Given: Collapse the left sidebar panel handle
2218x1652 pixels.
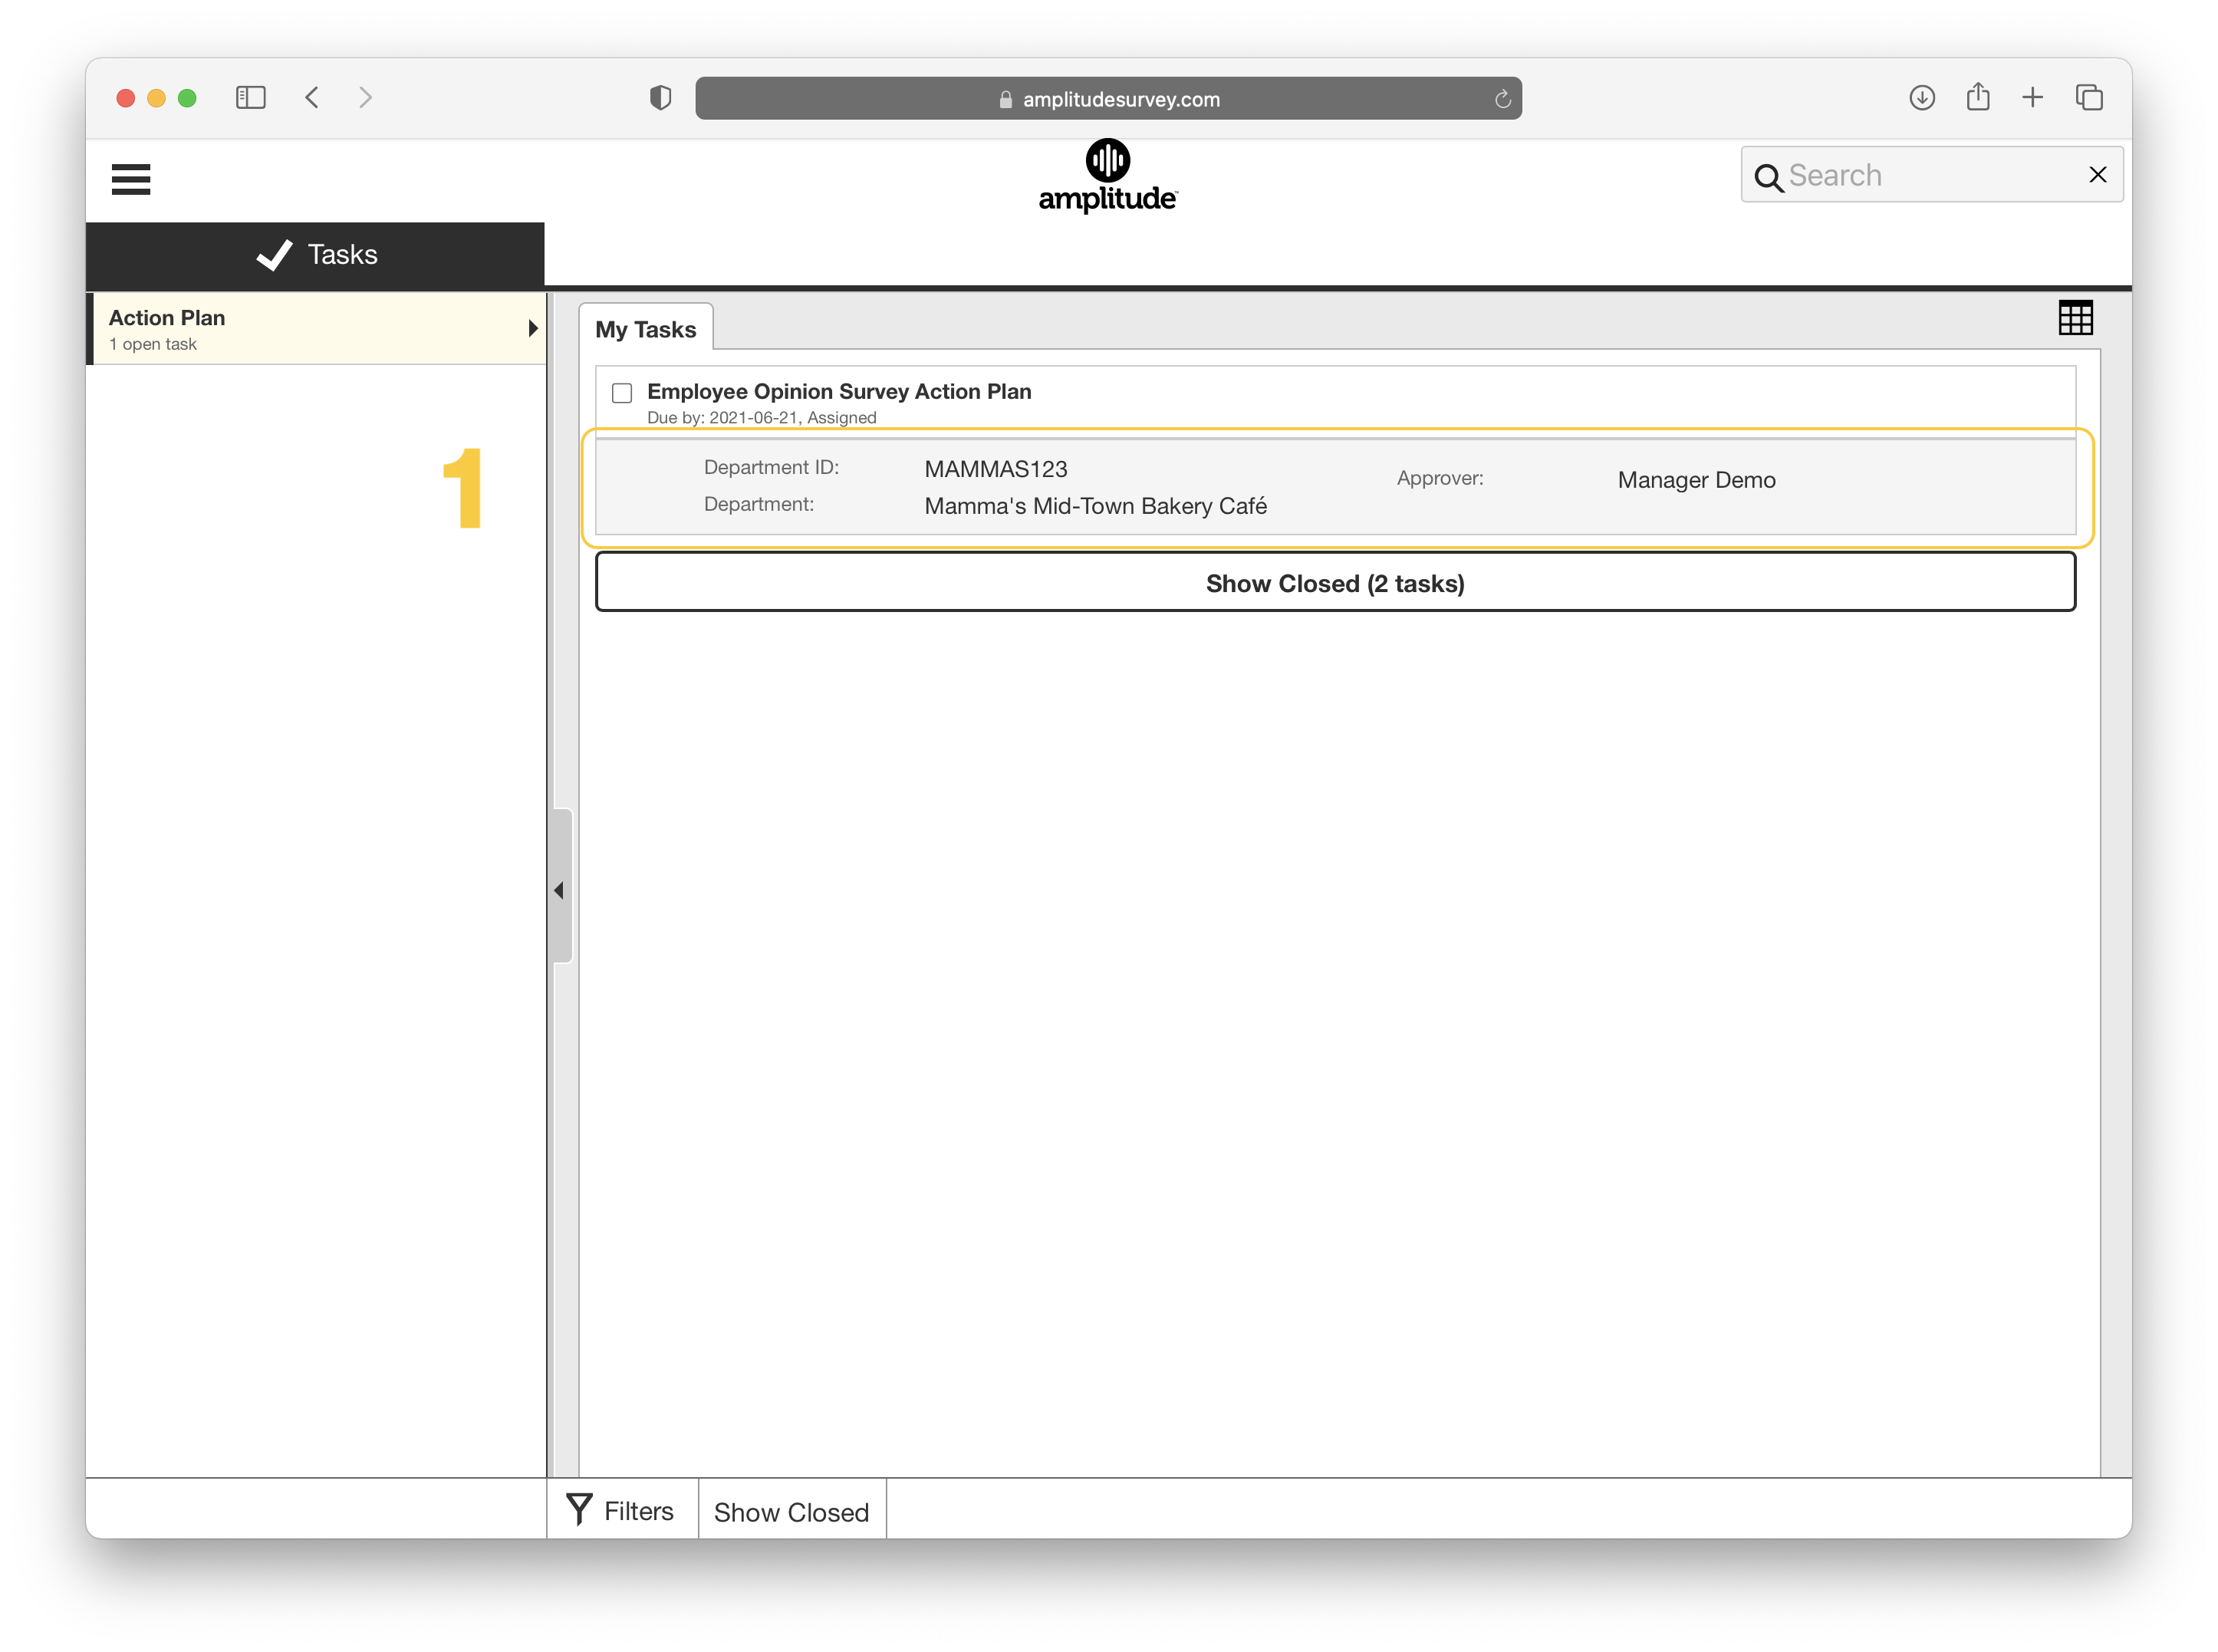Looking at the screenshot, I should point(561,890).
